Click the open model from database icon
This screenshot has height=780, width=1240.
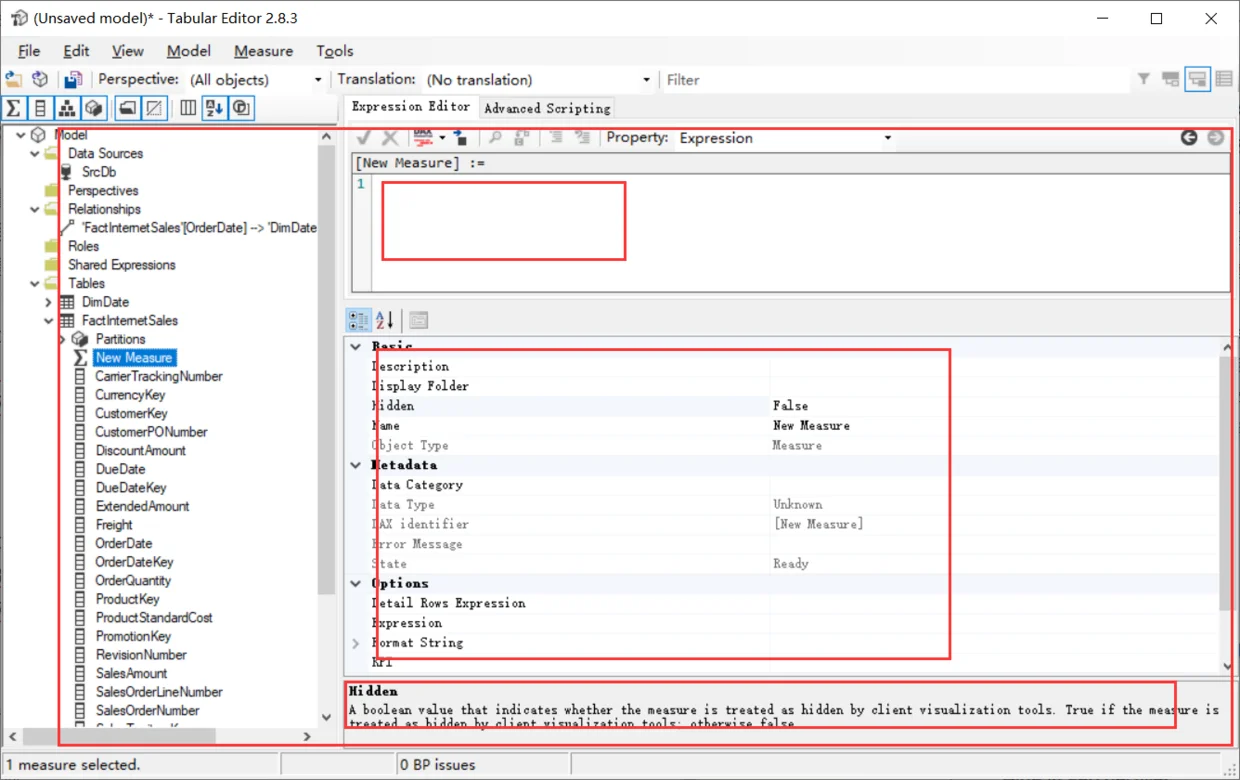pos(40,79)
